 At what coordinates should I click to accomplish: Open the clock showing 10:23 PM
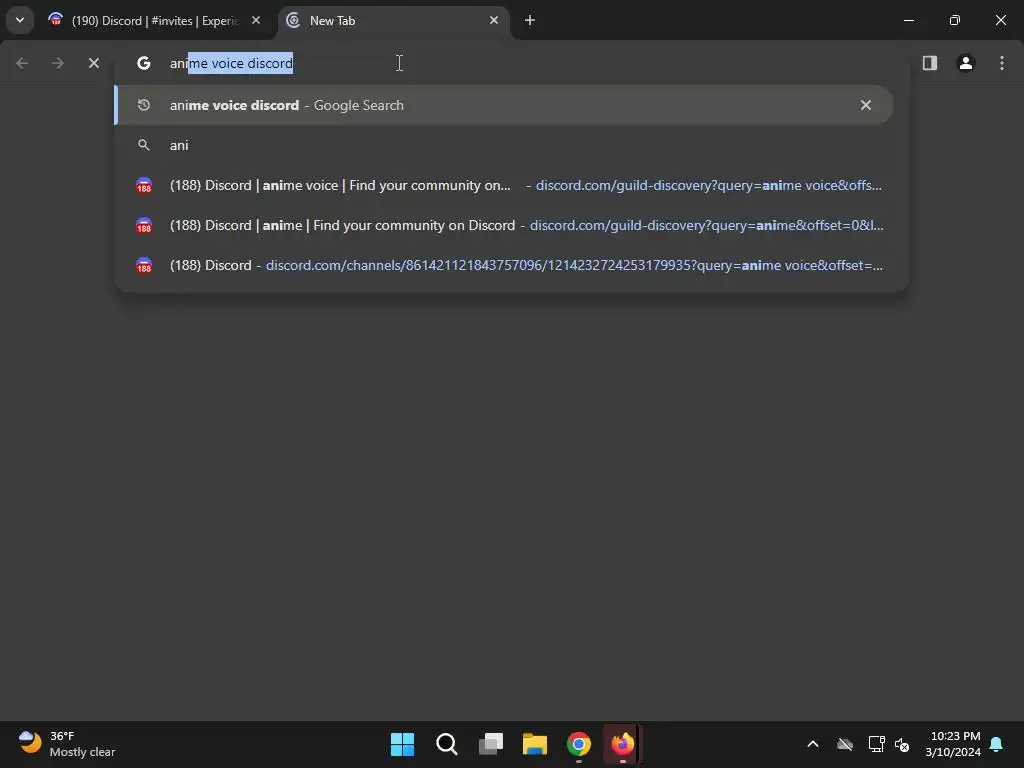pyautogui.click(x=953, y=744)
